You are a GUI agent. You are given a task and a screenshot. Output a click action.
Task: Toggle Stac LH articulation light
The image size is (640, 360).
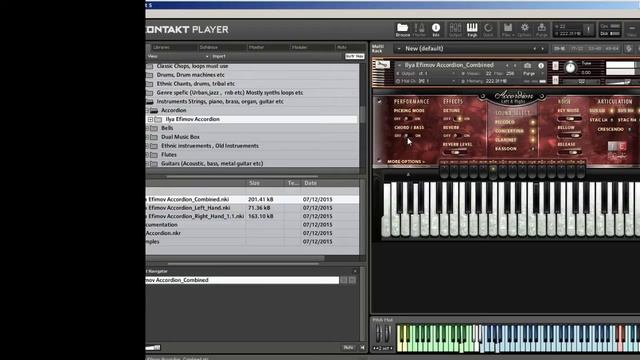(x=611, y=120)
